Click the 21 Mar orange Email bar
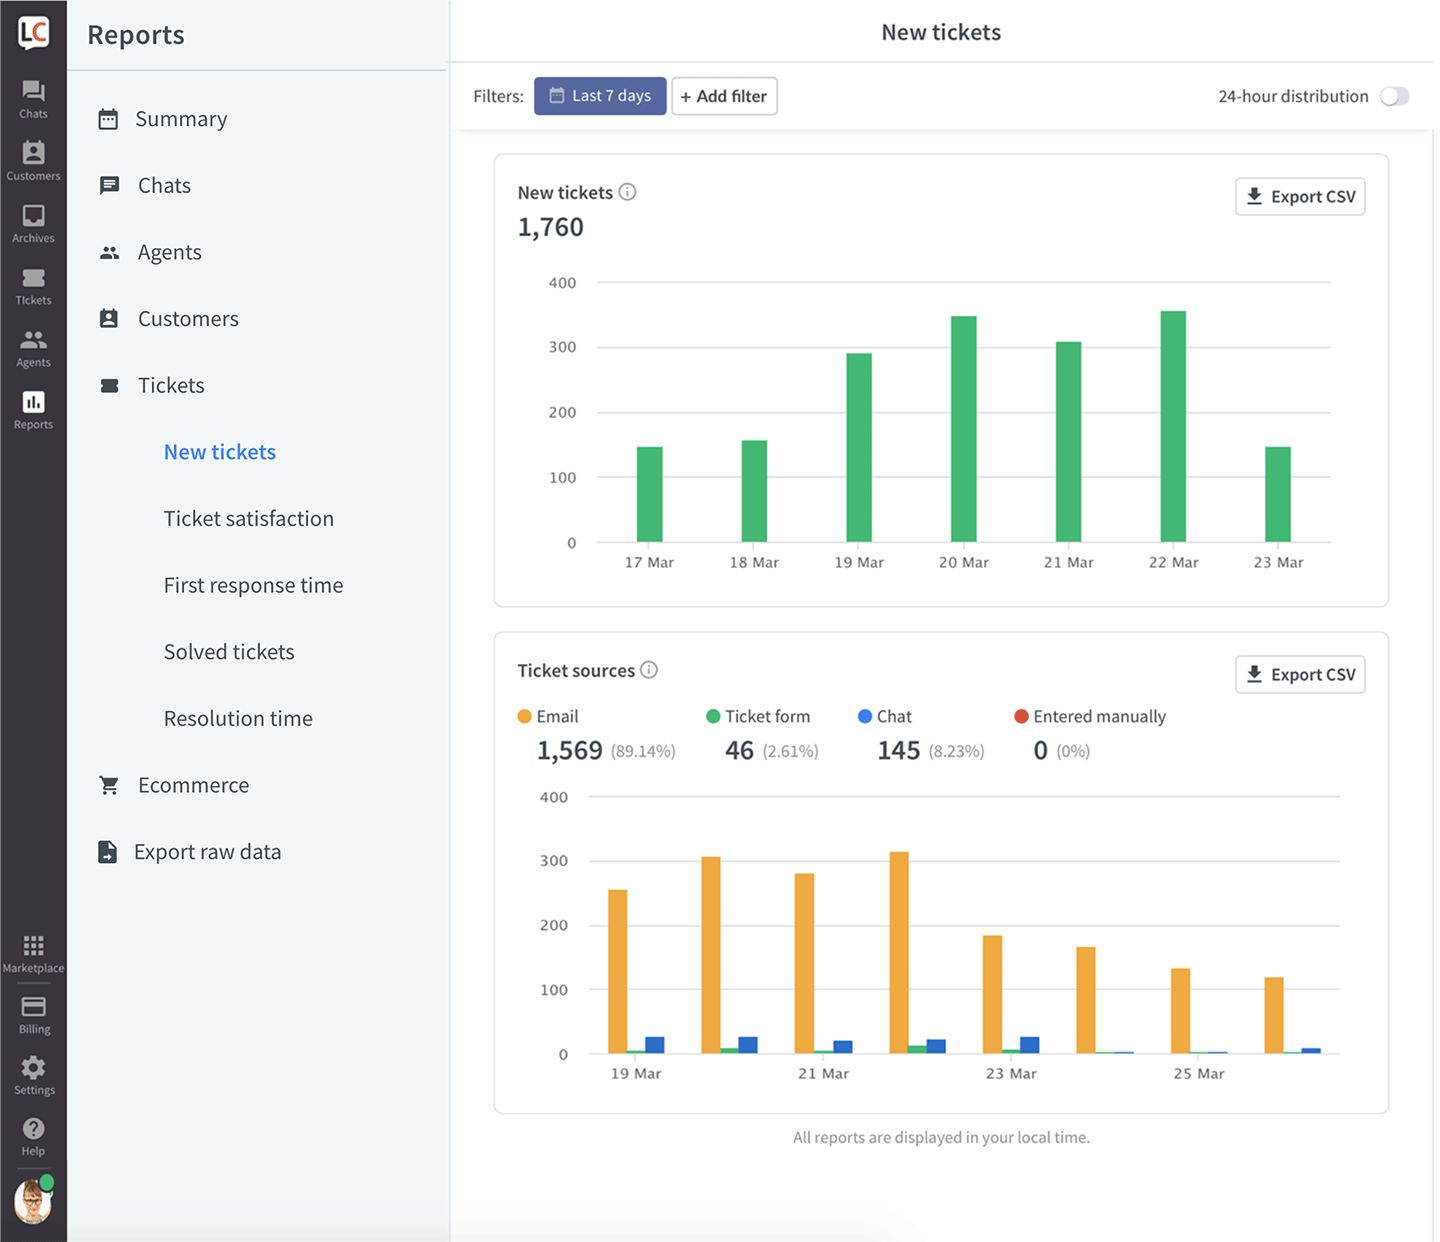Screen dimensions: 1440x1242 [804, 963]
